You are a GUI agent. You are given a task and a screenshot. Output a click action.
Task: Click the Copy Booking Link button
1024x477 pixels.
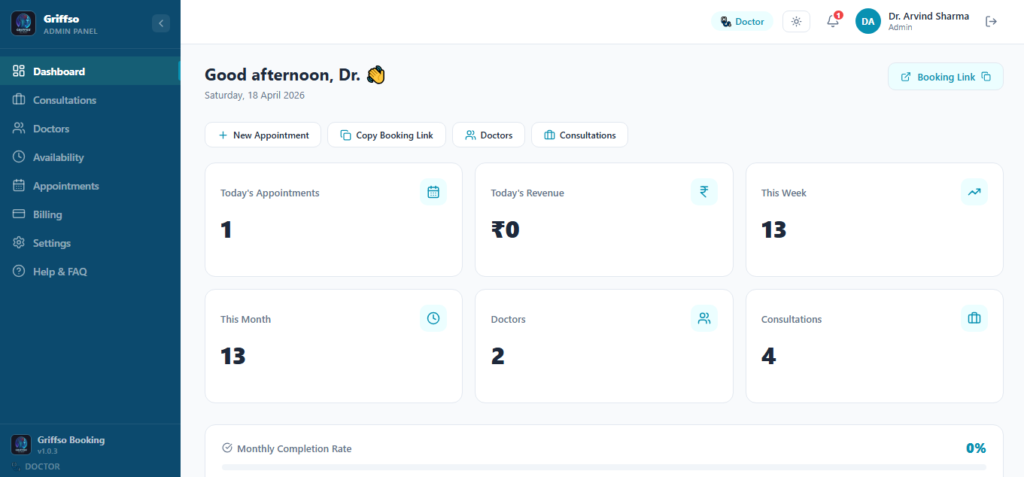pos(385,135)
